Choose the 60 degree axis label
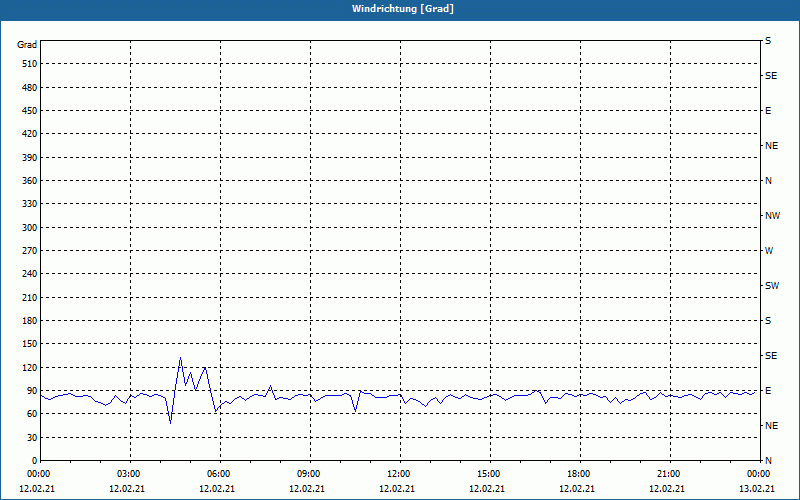 pyautogui.click(x=32, y=414)
